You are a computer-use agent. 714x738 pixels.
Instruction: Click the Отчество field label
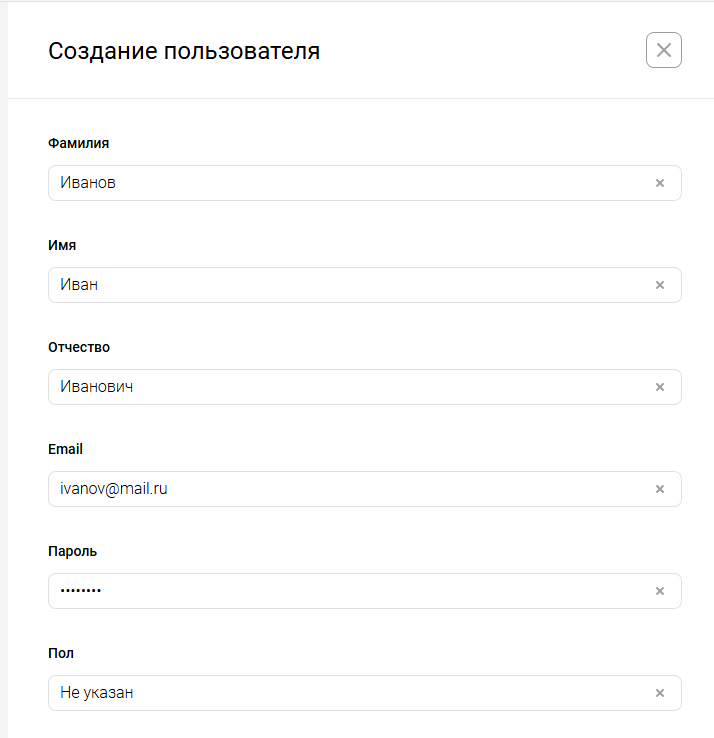79,347
